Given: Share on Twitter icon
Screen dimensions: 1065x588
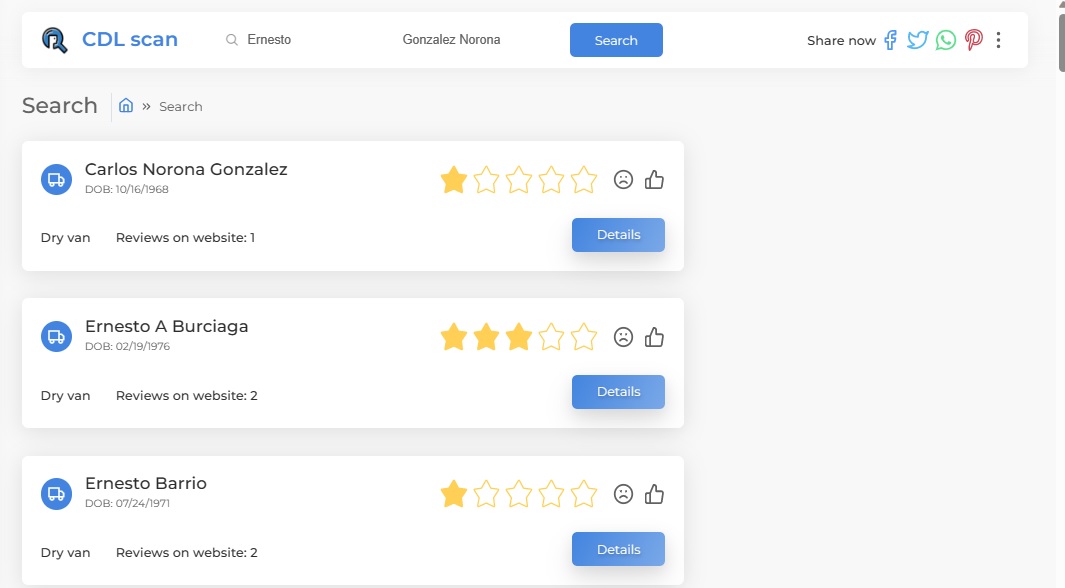Looking at the screenshot, I should pos(918,40).
